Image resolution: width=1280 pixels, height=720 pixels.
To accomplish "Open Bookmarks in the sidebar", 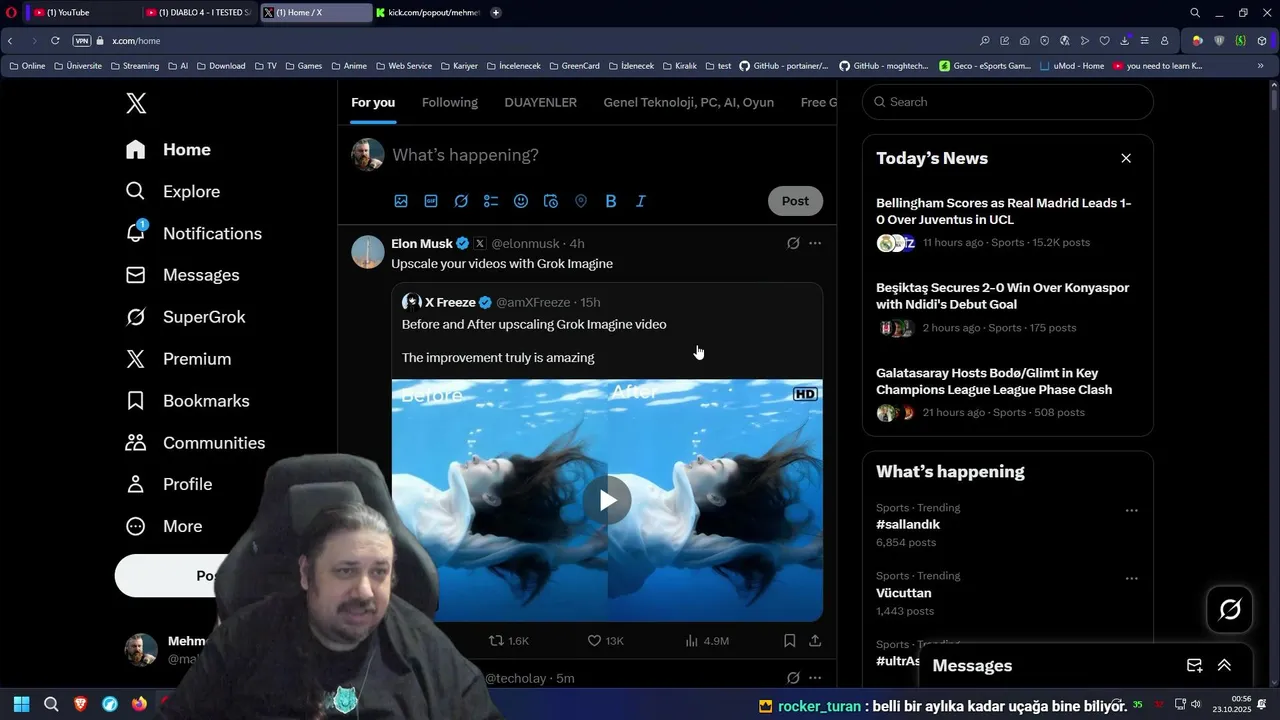I will [187, 401].
